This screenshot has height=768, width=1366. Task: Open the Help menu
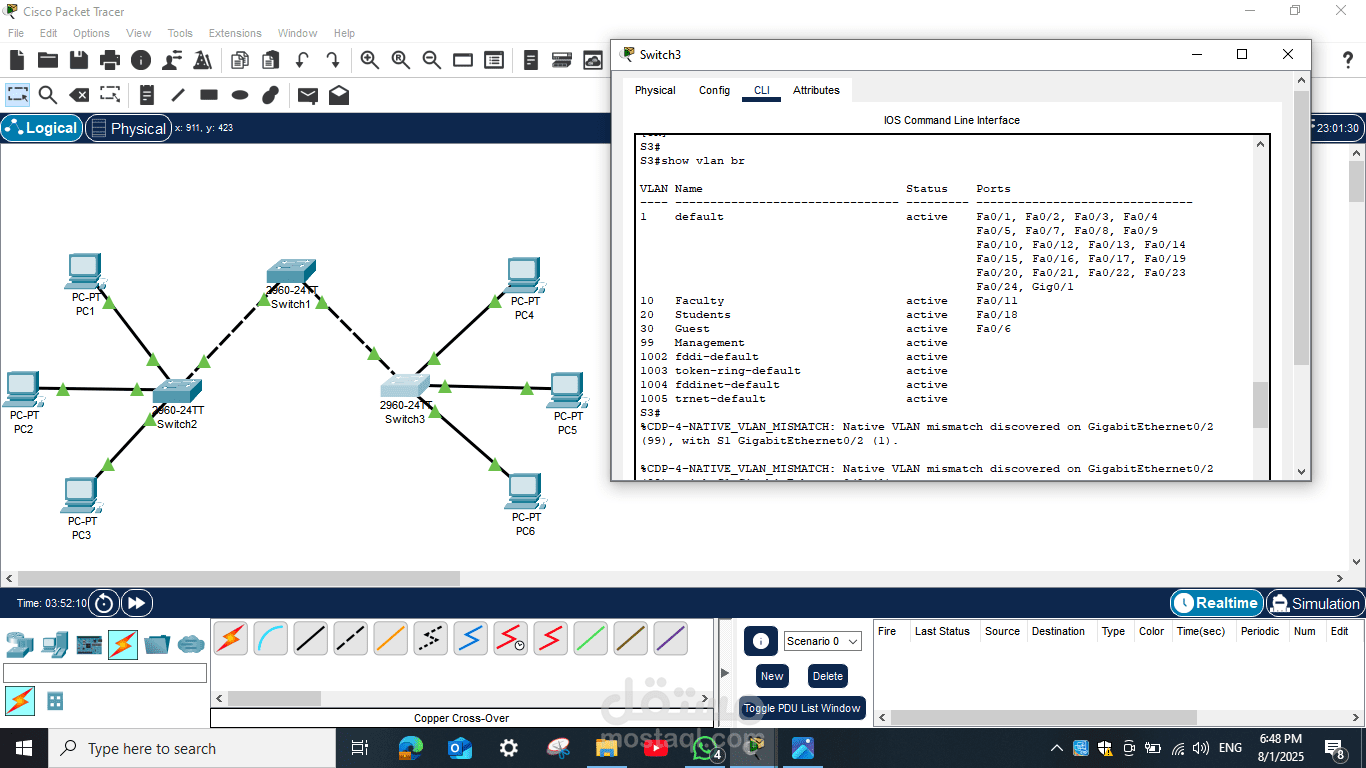(x=344, y=33)
